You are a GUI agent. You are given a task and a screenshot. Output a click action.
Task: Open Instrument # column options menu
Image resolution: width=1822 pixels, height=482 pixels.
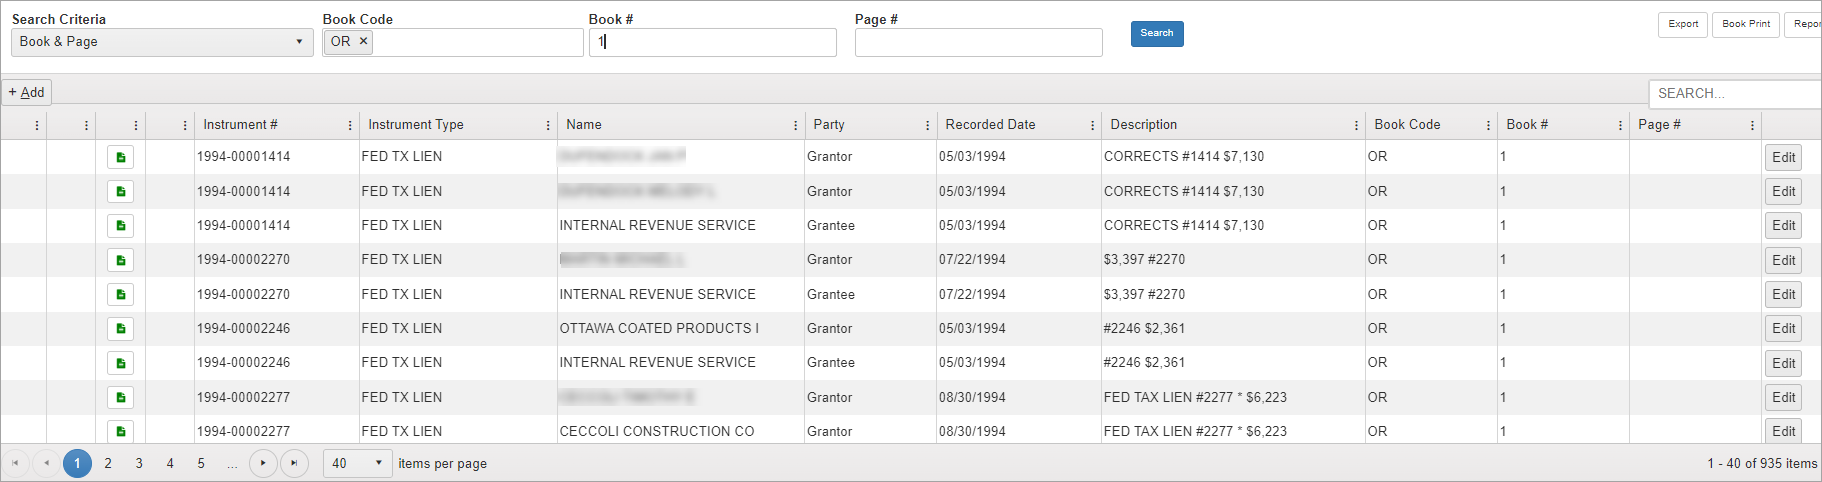[350, 125]
